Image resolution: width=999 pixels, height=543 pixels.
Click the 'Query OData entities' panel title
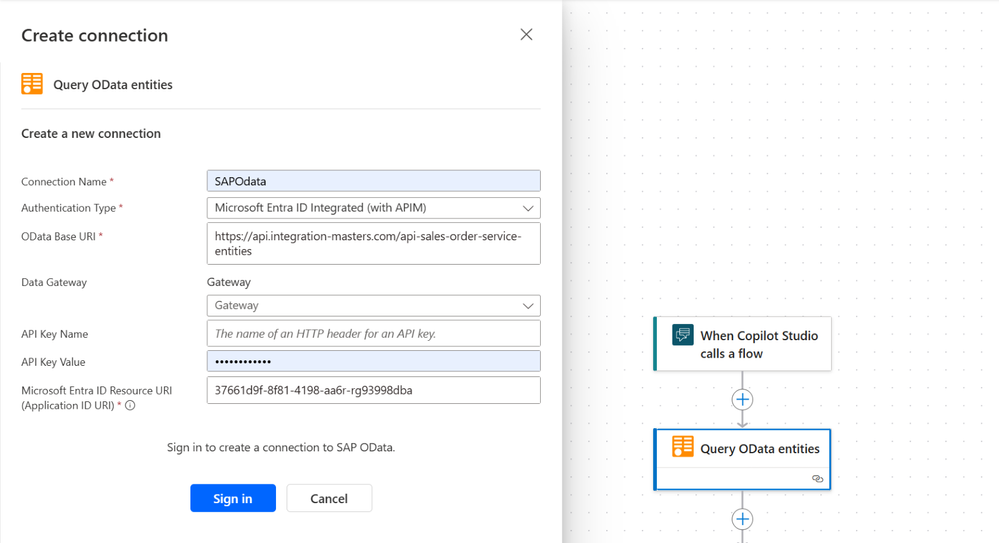pos(113,85)
